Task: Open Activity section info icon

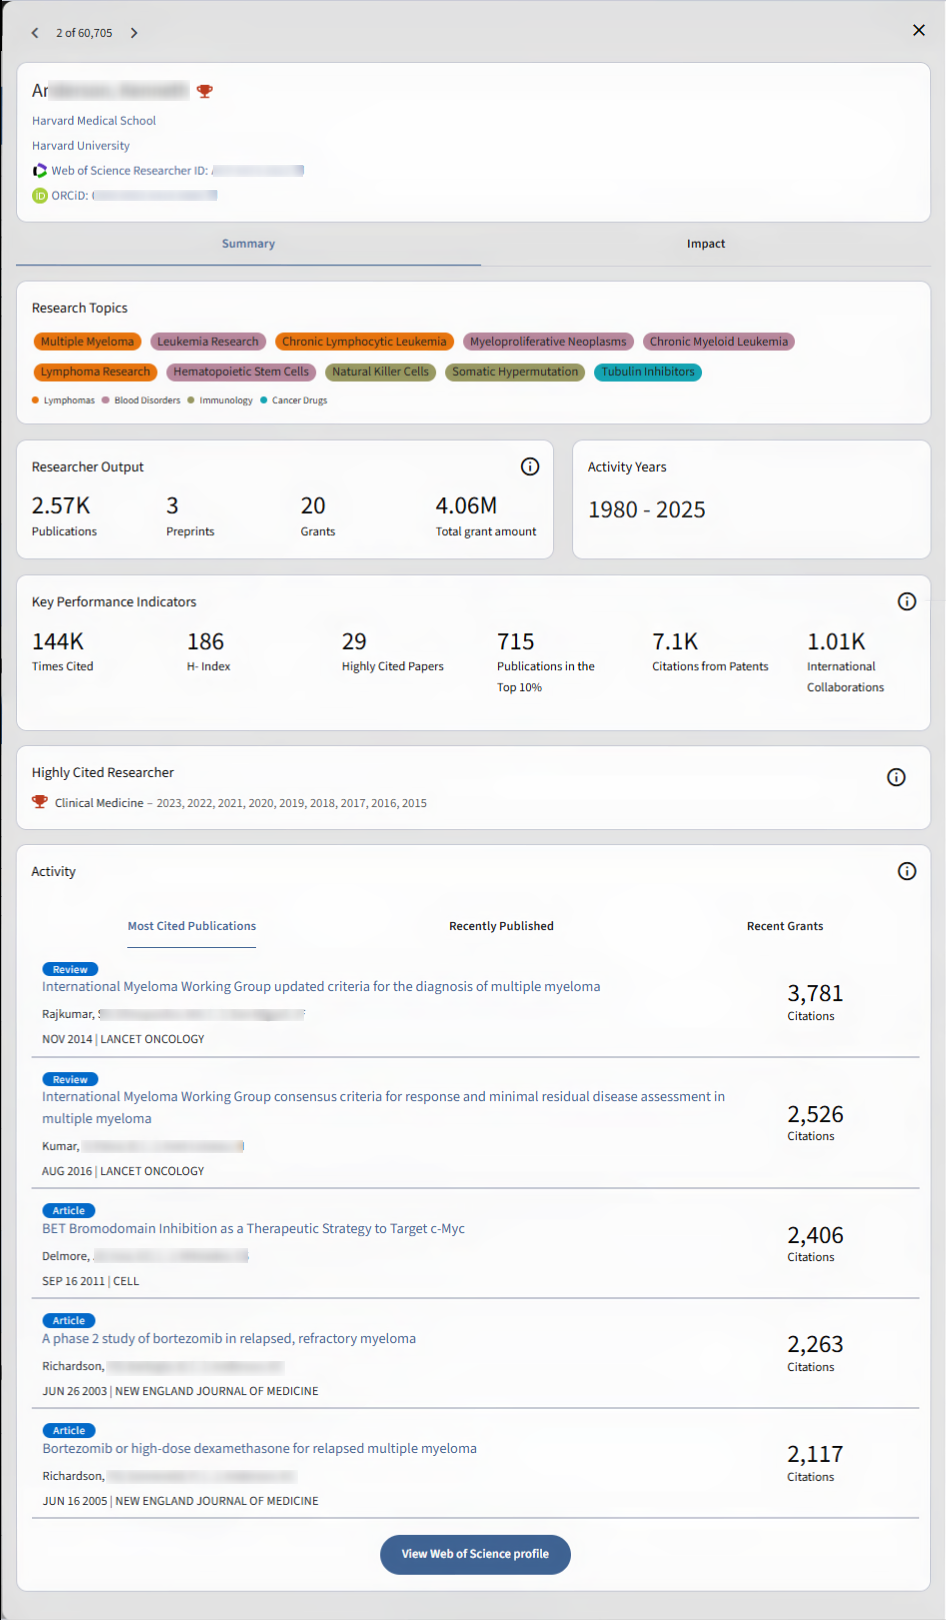Action: 907,871
